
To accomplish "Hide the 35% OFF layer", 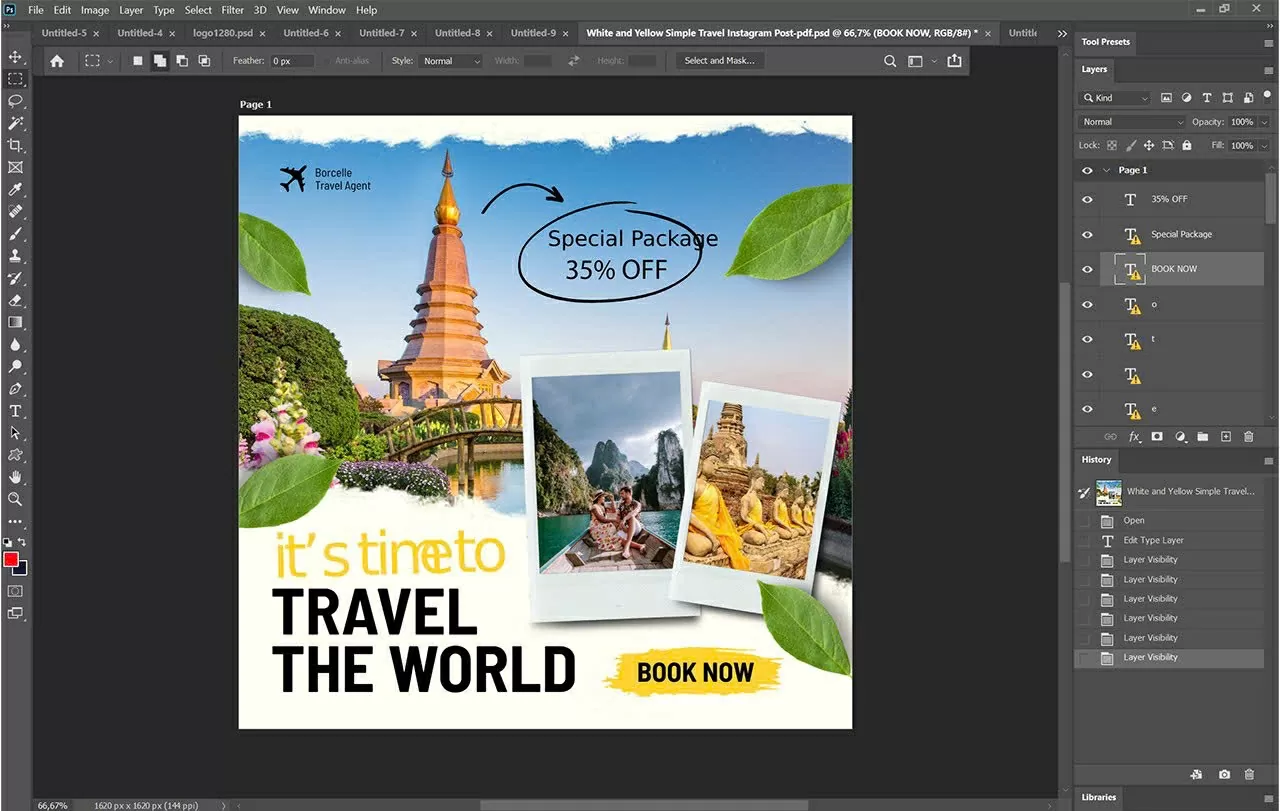I will [x=1087, y=200].
